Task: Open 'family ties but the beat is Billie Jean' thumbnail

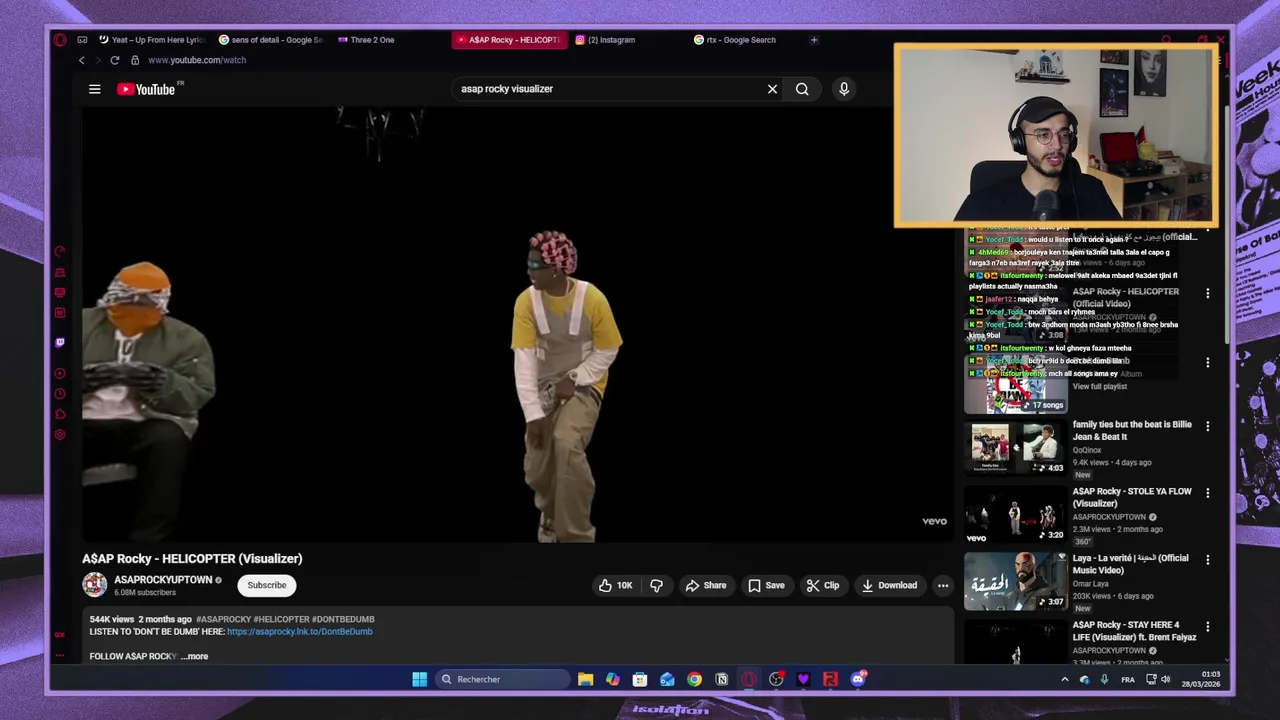Action: pyautogui.click(x=1015, y=447)
